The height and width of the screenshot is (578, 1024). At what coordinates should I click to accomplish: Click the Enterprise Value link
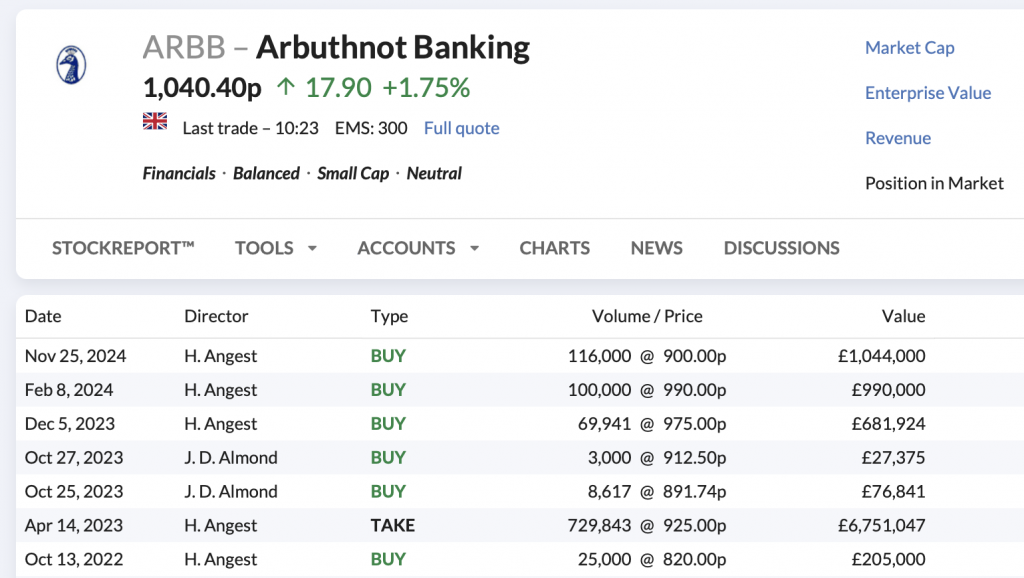[927, 93]
